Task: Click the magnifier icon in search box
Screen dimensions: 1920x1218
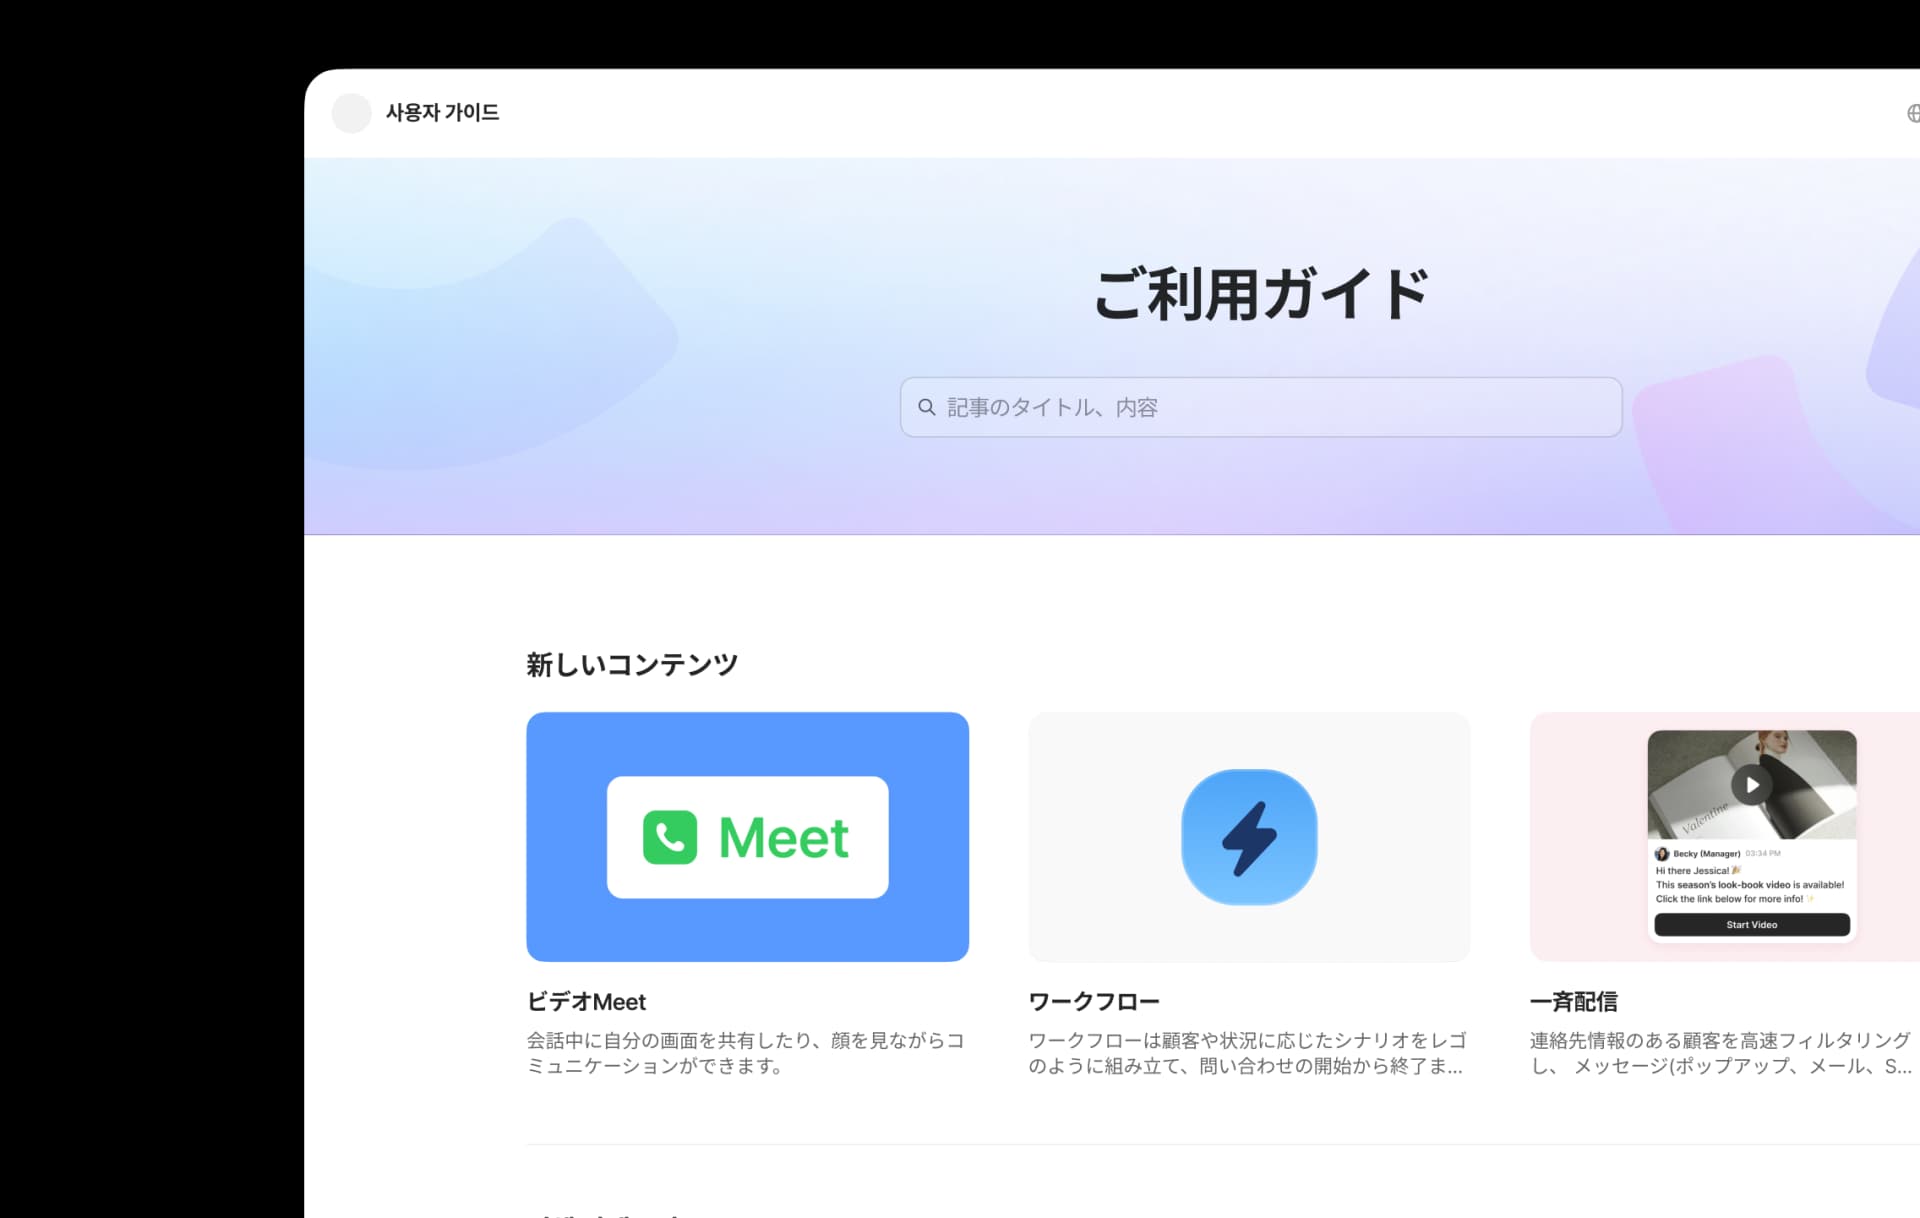Action: (927, 407)
